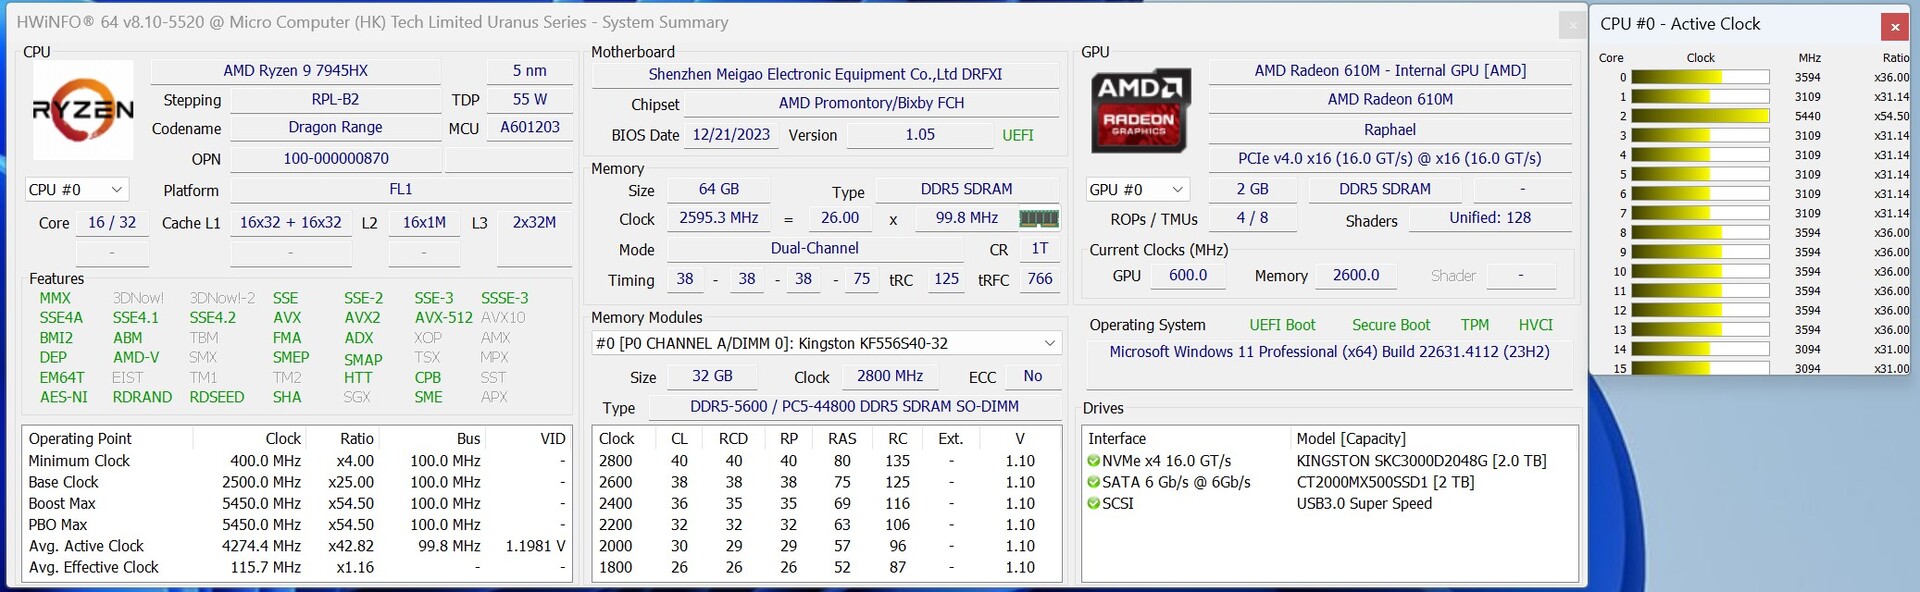The width and height of the screenshot is (1920, 592).
Task: Select the 'USB3.0 Super Speed' drive row
Action: pyautogui.click(x=1329, y=503)
